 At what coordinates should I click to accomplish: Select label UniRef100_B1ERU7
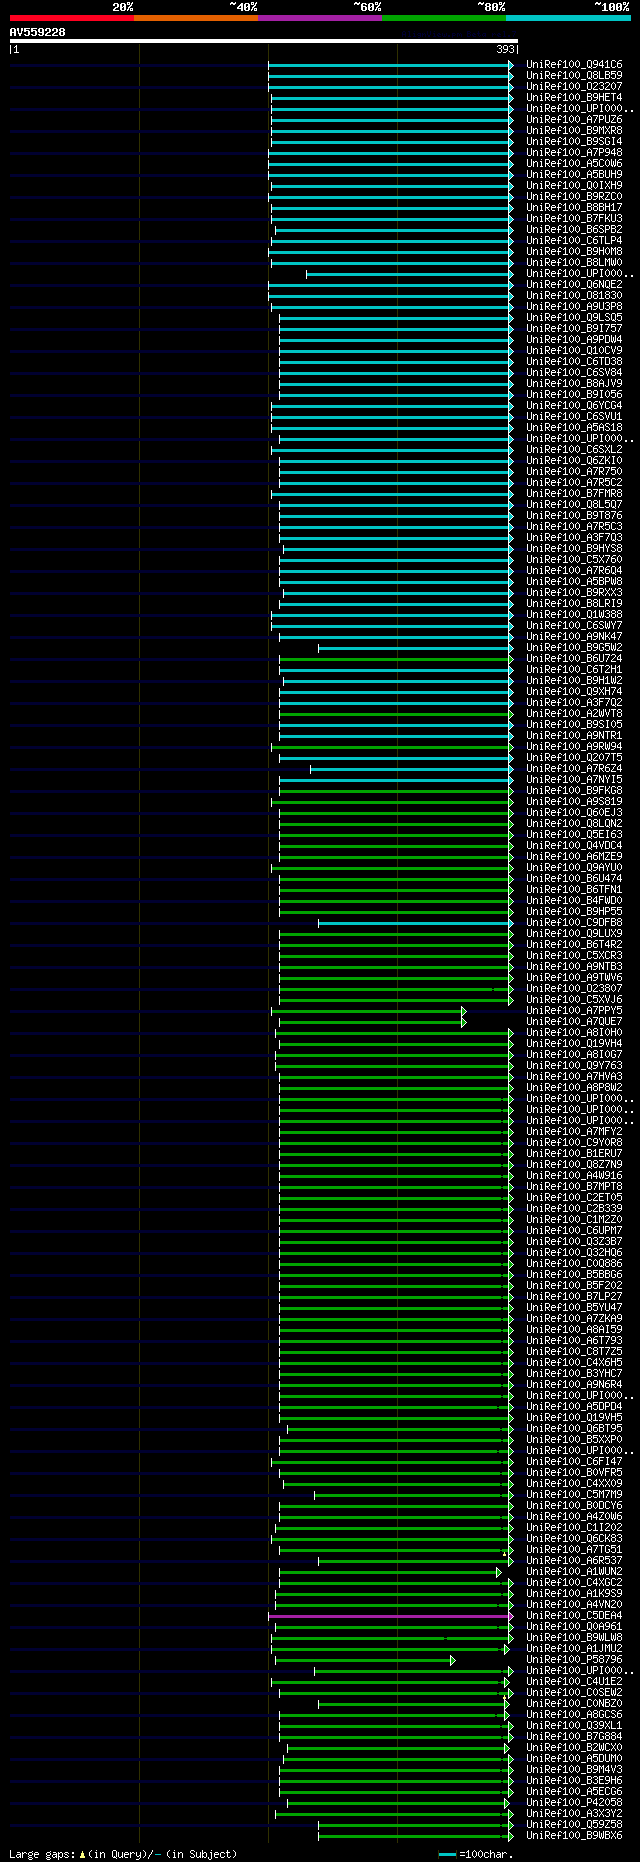click(x=574, y=1154)
